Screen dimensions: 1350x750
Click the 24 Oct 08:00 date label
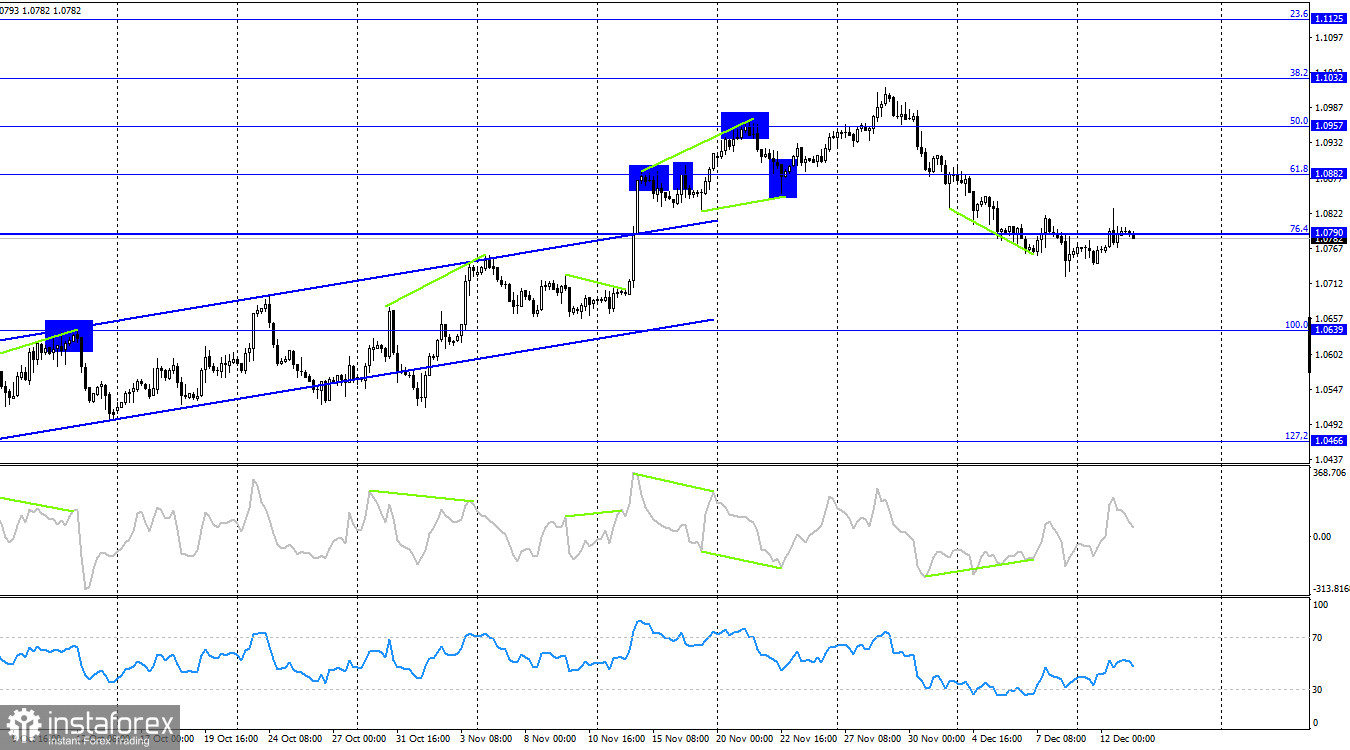coord(294,740)
